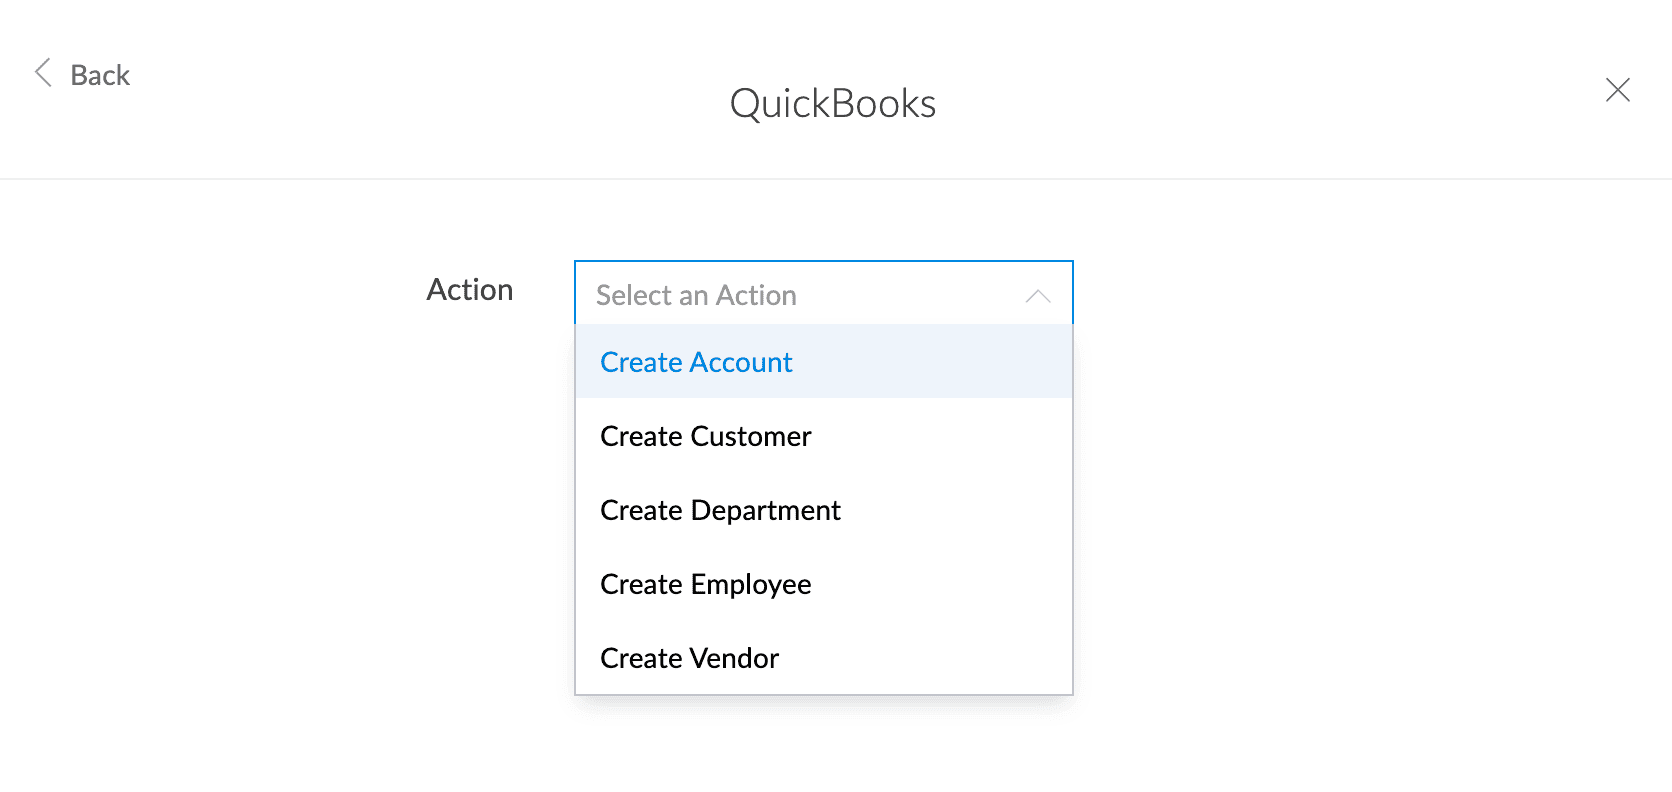Image resolution: width=1672 pixels, height=792 pixels.
Task: Click the last list item, Create Vendor
Action: (x=824, y=658)
